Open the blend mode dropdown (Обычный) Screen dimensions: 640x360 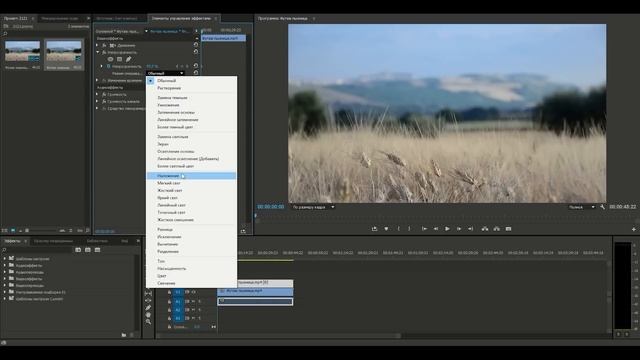point(165,73)
